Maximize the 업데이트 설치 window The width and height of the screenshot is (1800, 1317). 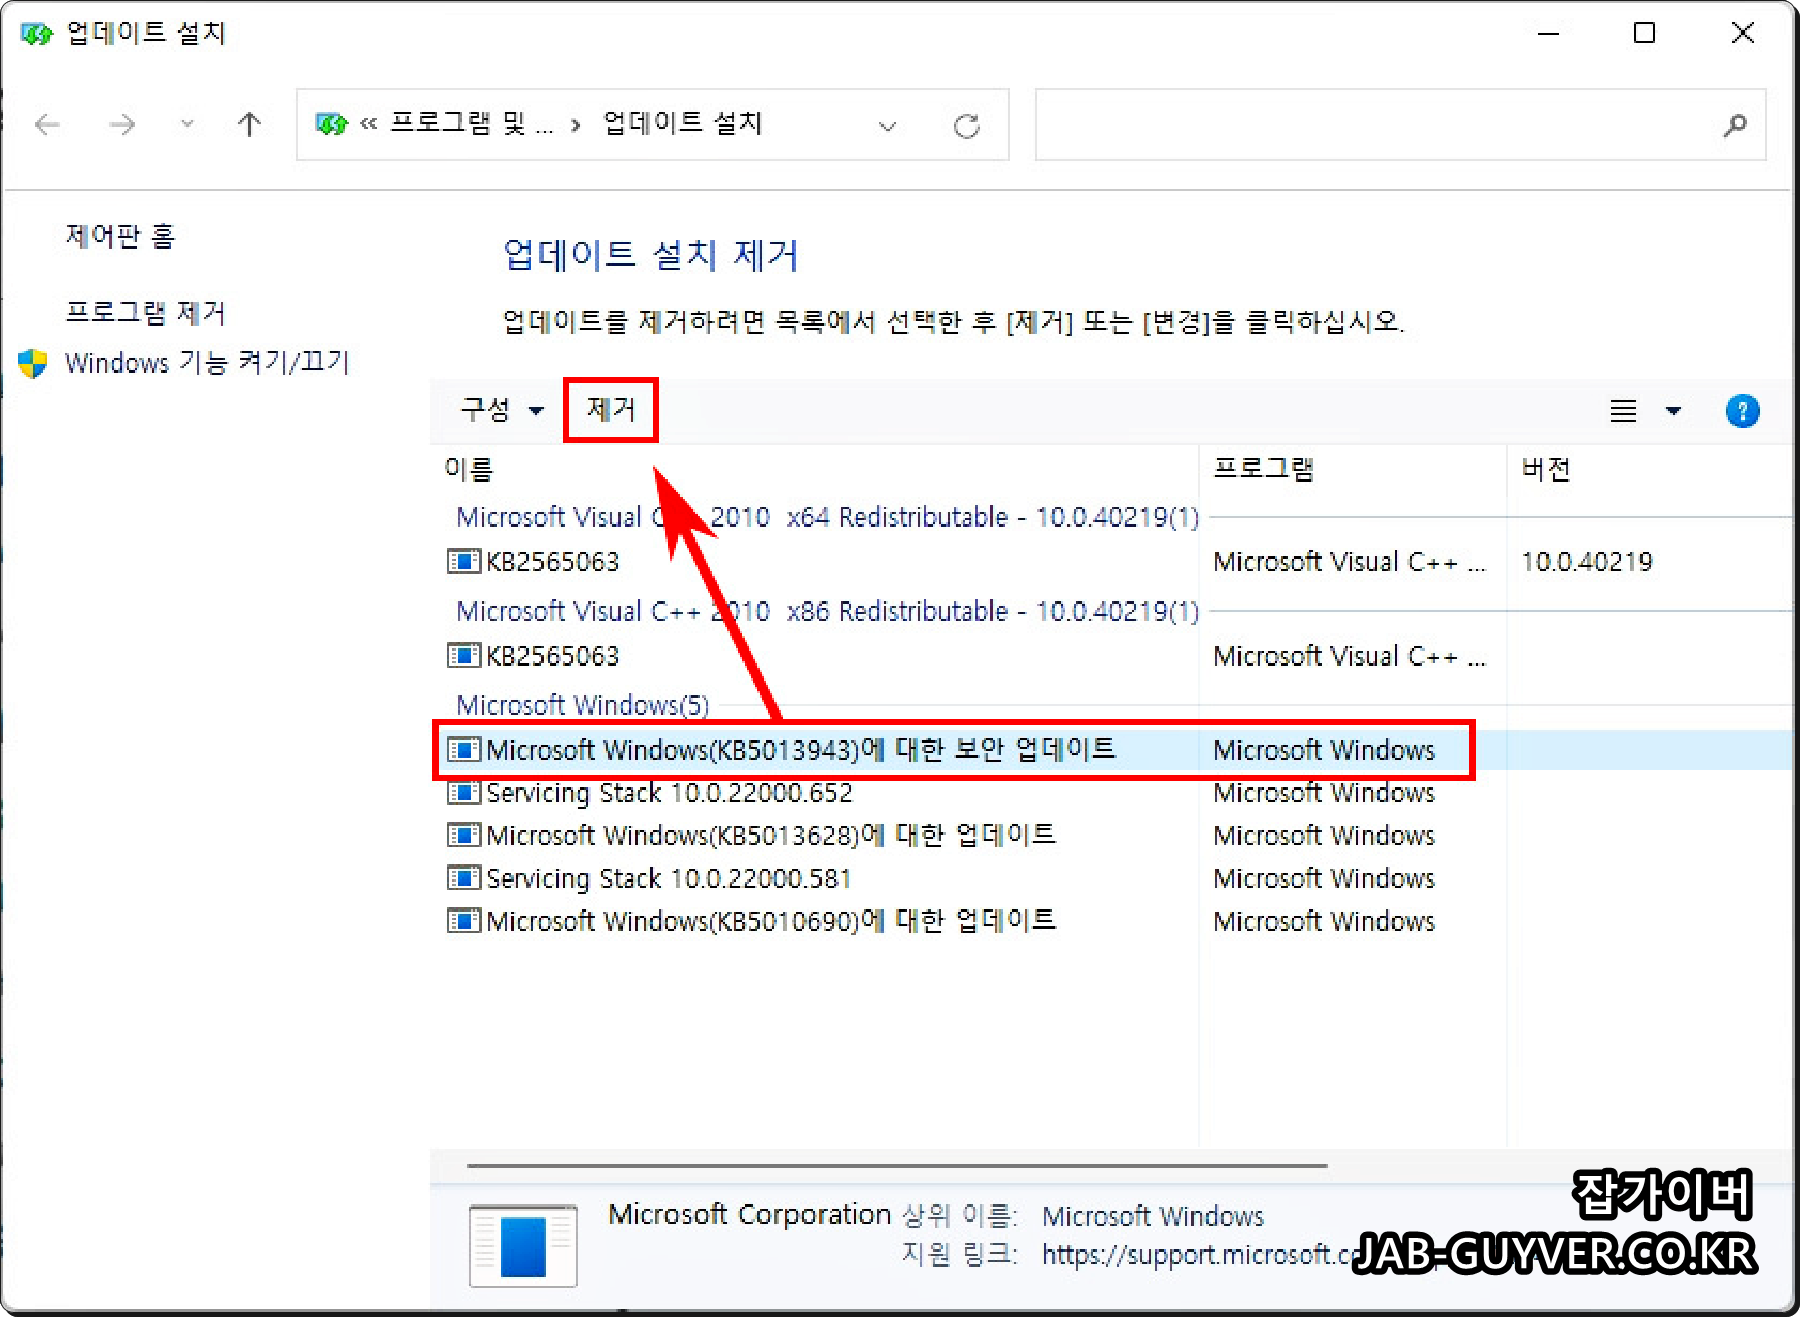click(1644, 33)
